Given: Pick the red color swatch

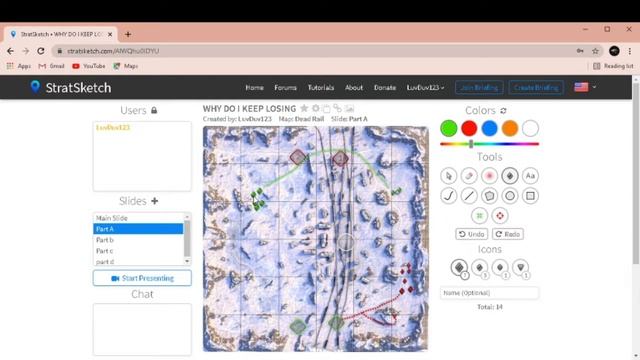Looking at the screenshot, I should point(469,128).
